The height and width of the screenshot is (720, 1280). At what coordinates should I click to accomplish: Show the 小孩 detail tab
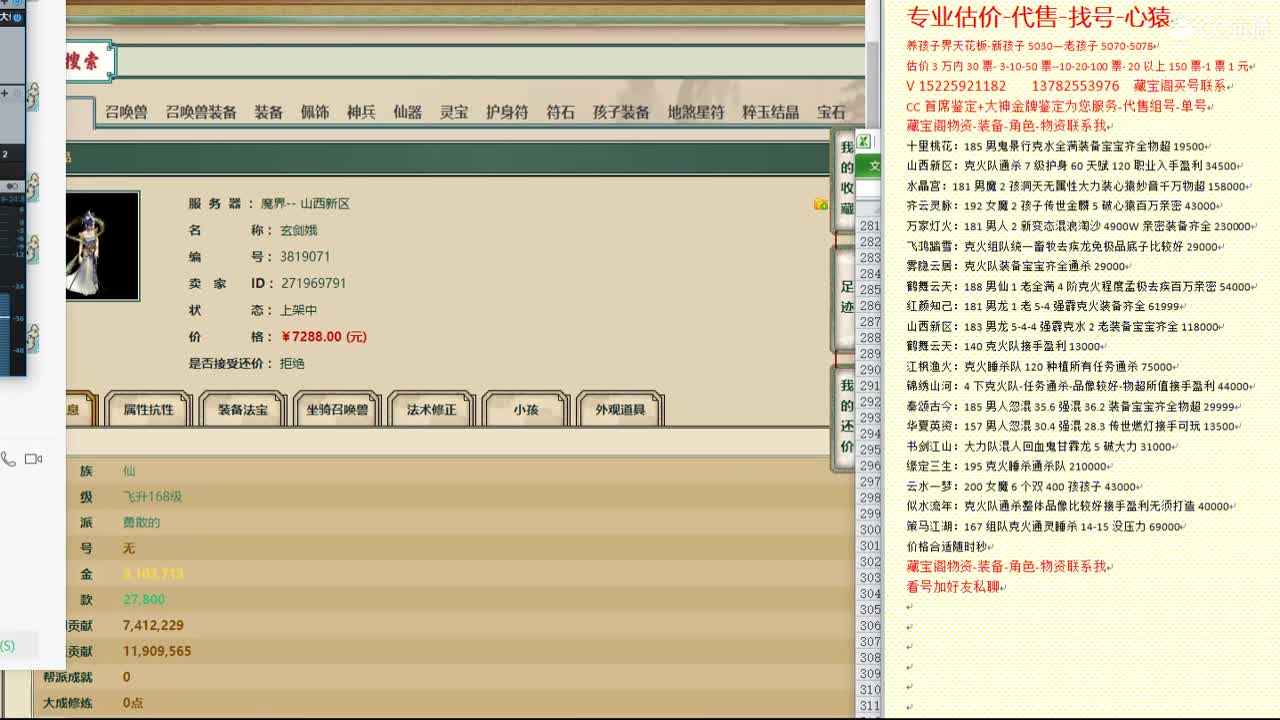pos(526,409)
